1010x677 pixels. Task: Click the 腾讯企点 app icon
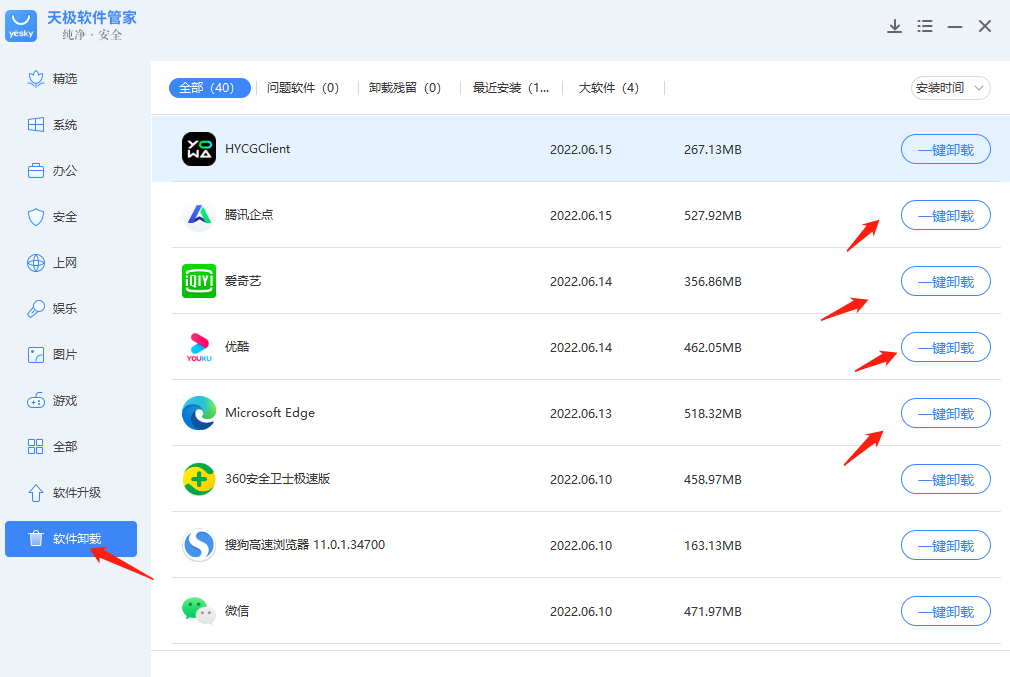(199, 215)
